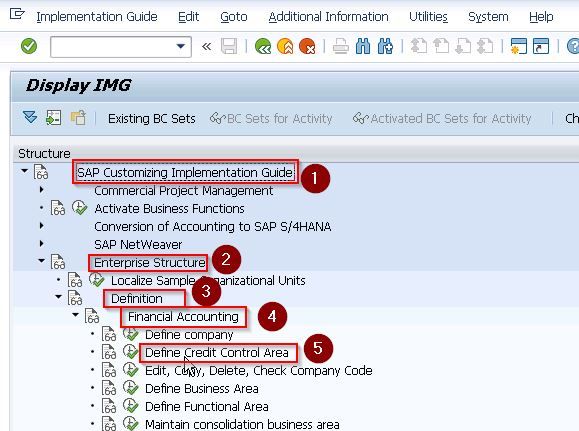
Task: Click execute clock icon for Define Credit Control Area
Action: click(x=130, y=352)
